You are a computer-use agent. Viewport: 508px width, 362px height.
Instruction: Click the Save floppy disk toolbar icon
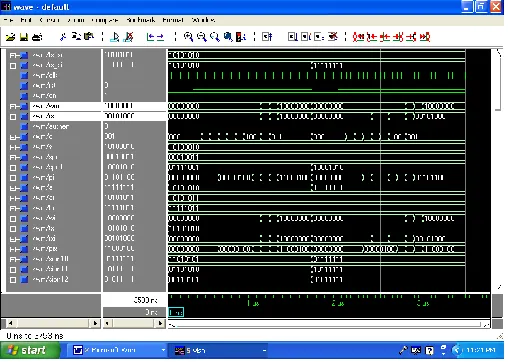tap(24, 37)
